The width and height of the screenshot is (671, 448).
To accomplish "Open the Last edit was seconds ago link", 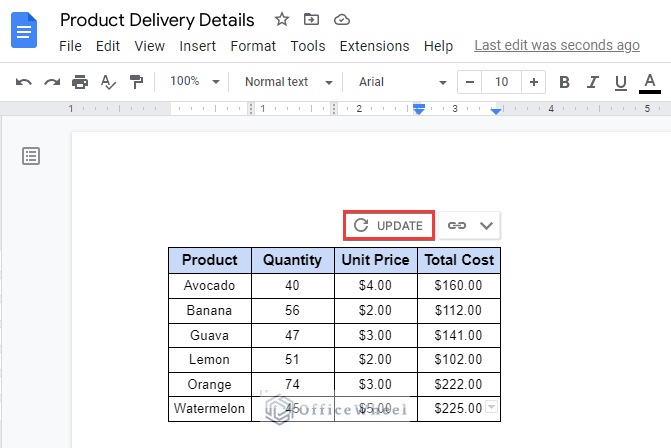I will (557, 45).
